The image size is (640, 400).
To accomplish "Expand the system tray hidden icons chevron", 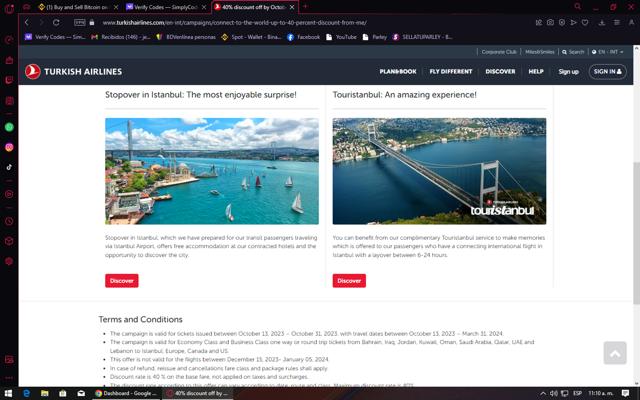I will point(543,393).
